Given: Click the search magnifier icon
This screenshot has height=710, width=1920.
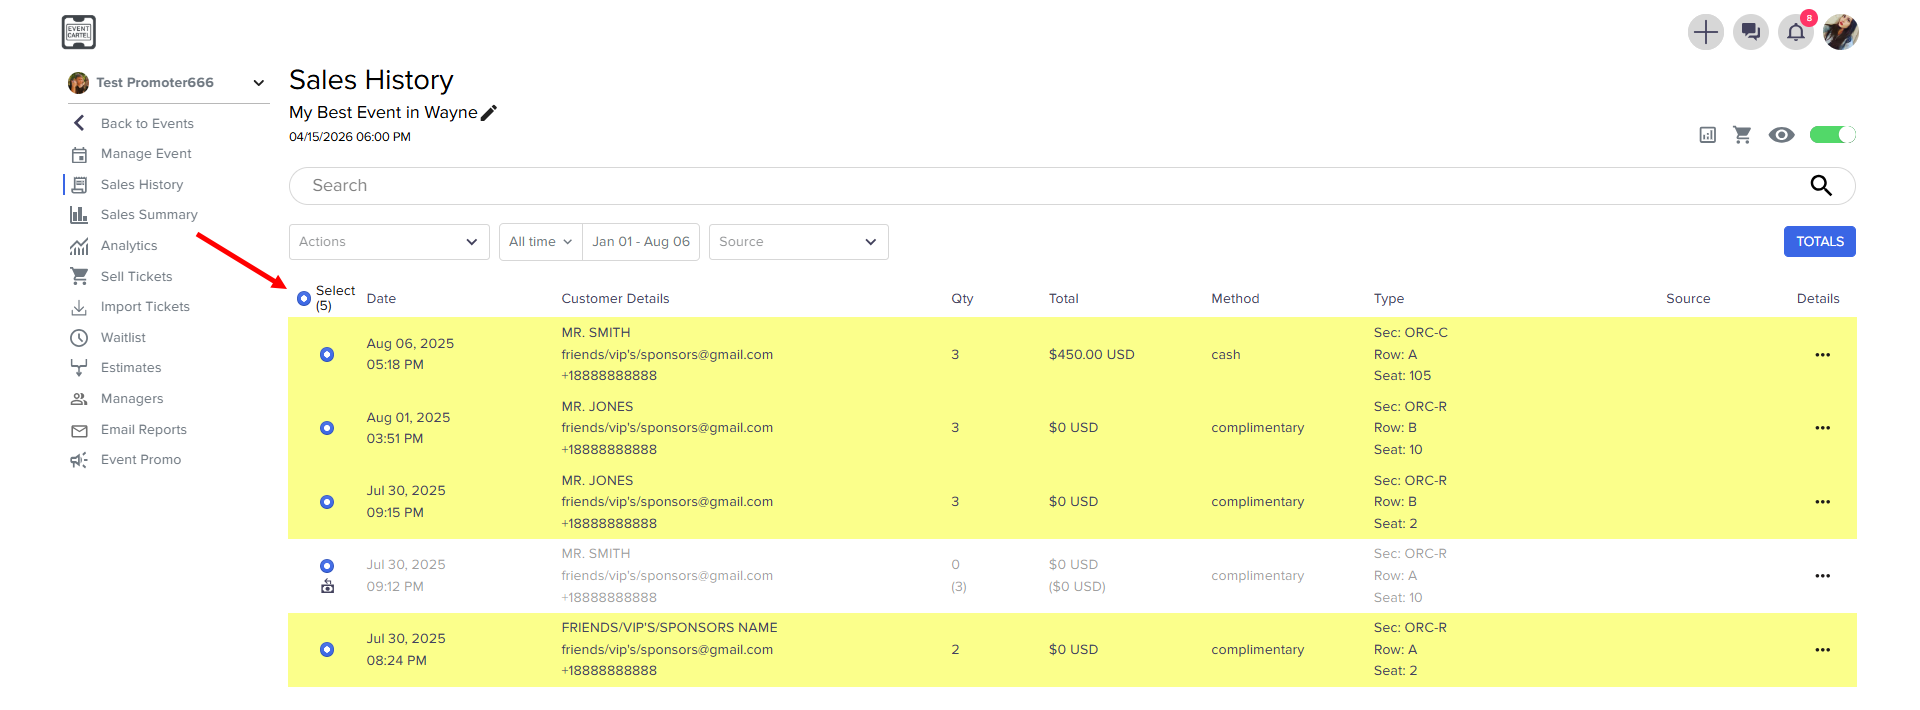Looking at the screenshot, I should pos(1821,185).
